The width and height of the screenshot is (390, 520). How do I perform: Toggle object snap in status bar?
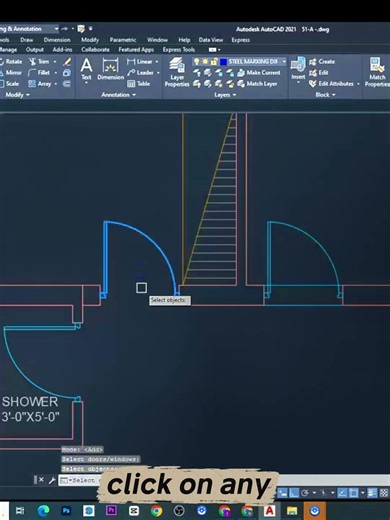[x=354, y=493]
